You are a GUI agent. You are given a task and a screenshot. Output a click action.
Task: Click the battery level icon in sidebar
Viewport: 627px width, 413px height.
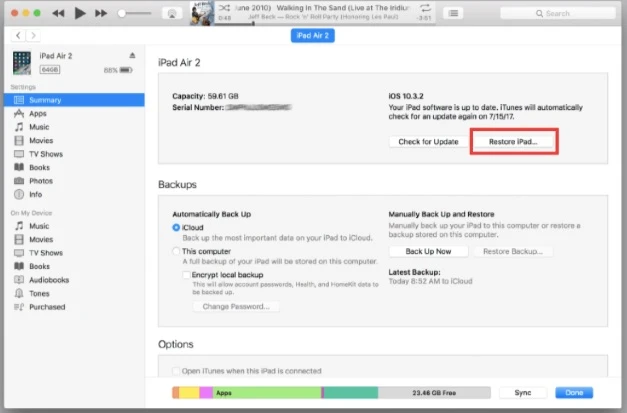pos(126,70)
